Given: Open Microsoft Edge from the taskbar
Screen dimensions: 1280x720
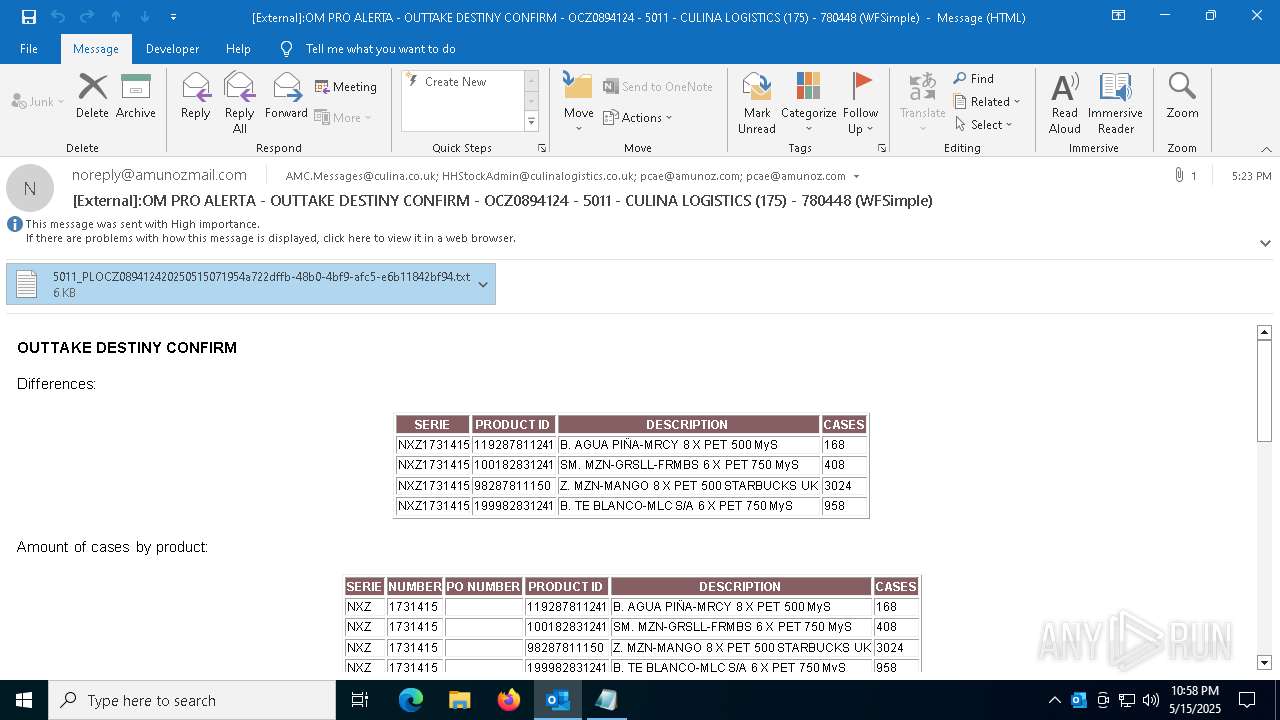Looking at the screenshot, I should [411, 700].
